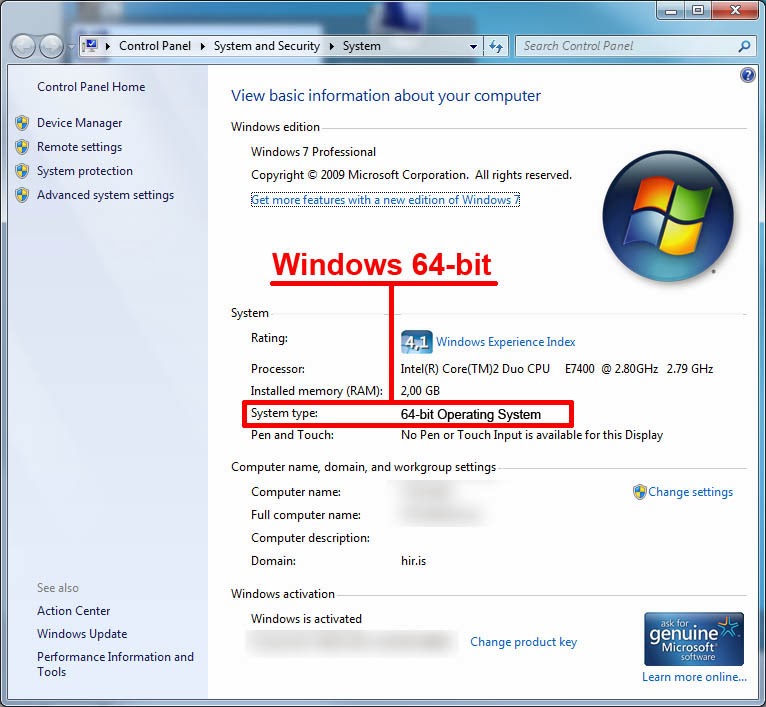Expand the arrow before Control Panel breadcrumb
Image resolution: width=766 pixels, height=707 pixels.
(108, 46)
